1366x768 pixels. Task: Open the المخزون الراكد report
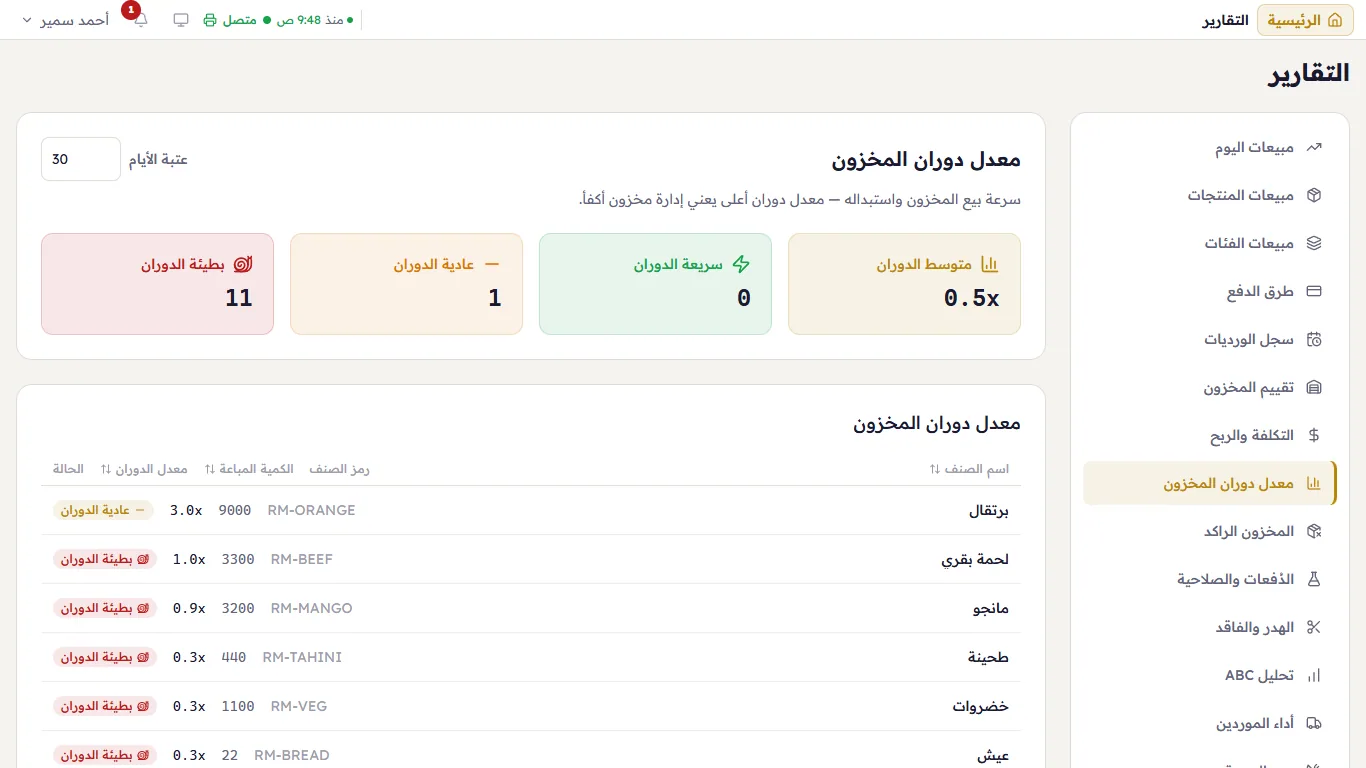coord(1209,532)
